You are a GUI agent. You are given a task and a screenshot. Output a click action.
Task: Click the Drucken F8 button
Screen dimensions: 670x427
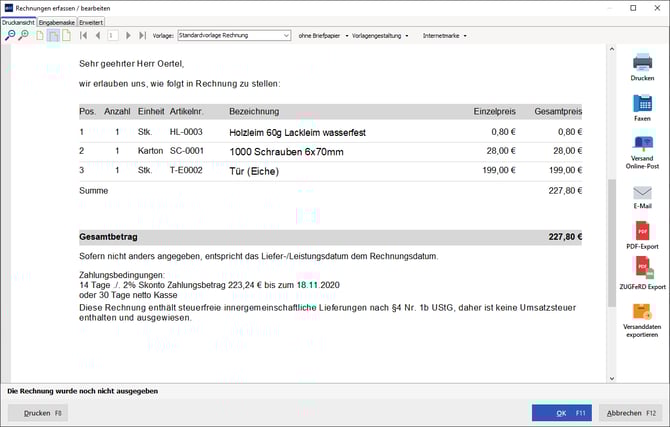point(38,413)
